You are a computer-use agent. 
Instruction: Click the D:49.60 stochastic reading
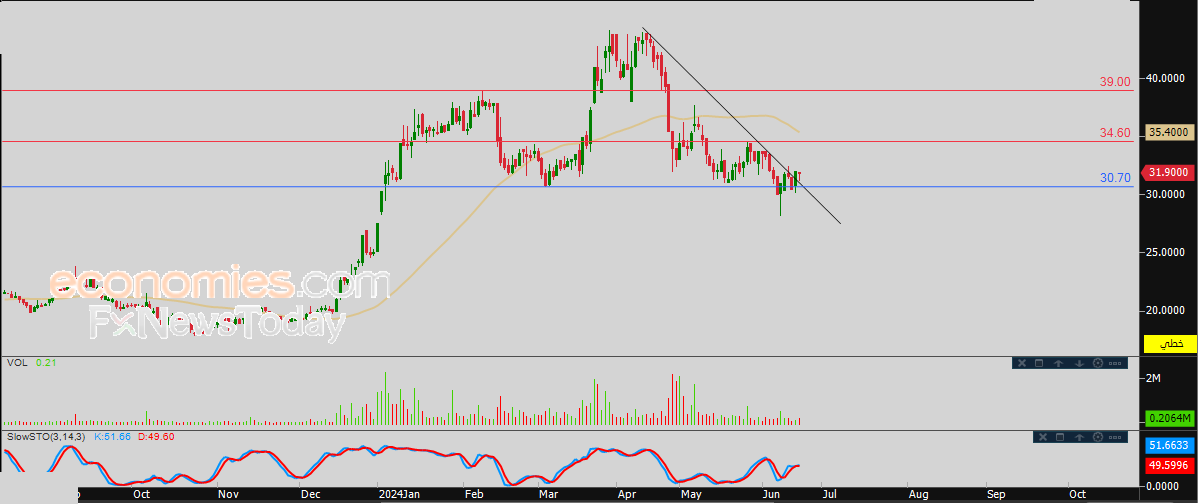click(x=158, y=436)
